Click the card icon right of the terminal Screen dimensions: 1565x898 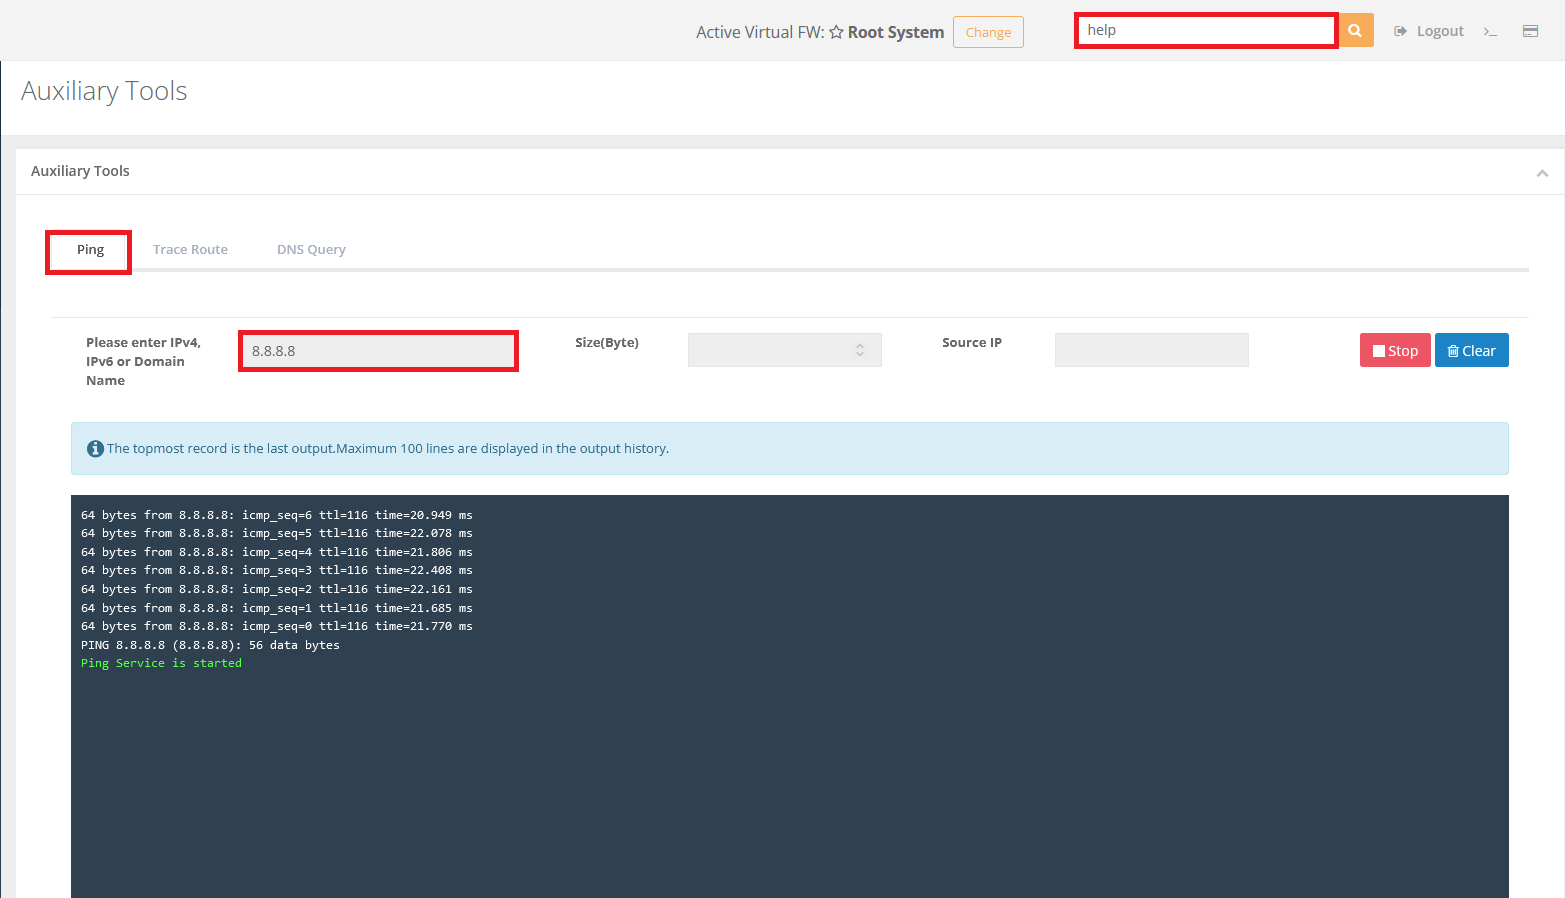coord(1530,31)
